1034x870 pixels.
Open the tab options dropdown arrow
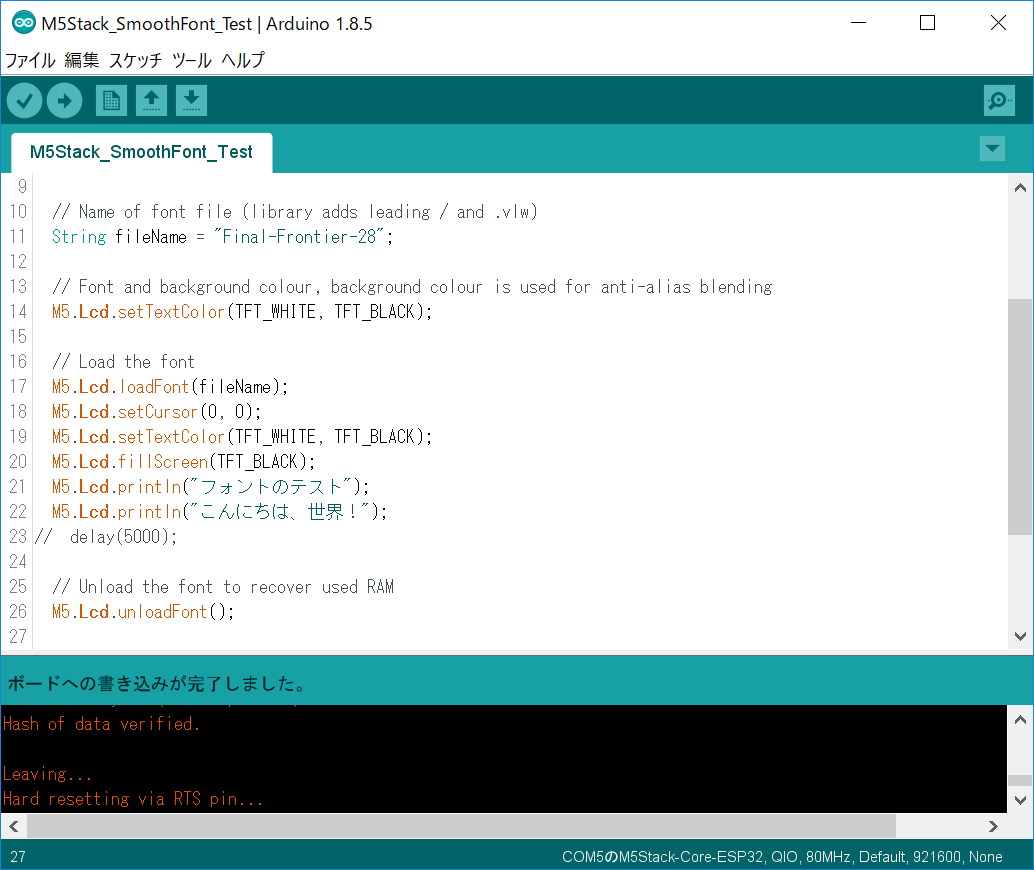point(992,148)
